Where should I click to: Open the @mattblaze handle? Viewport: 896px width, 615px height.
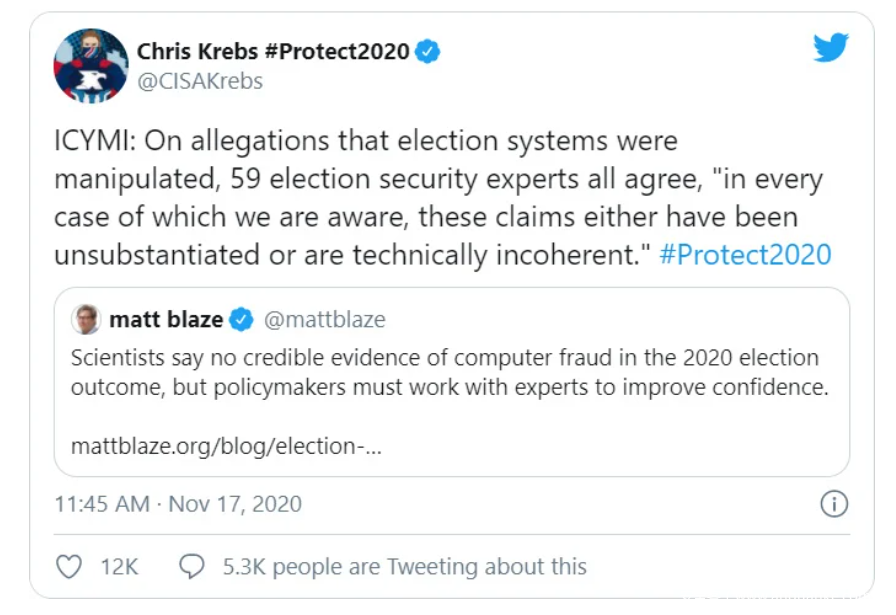[324, 320]
